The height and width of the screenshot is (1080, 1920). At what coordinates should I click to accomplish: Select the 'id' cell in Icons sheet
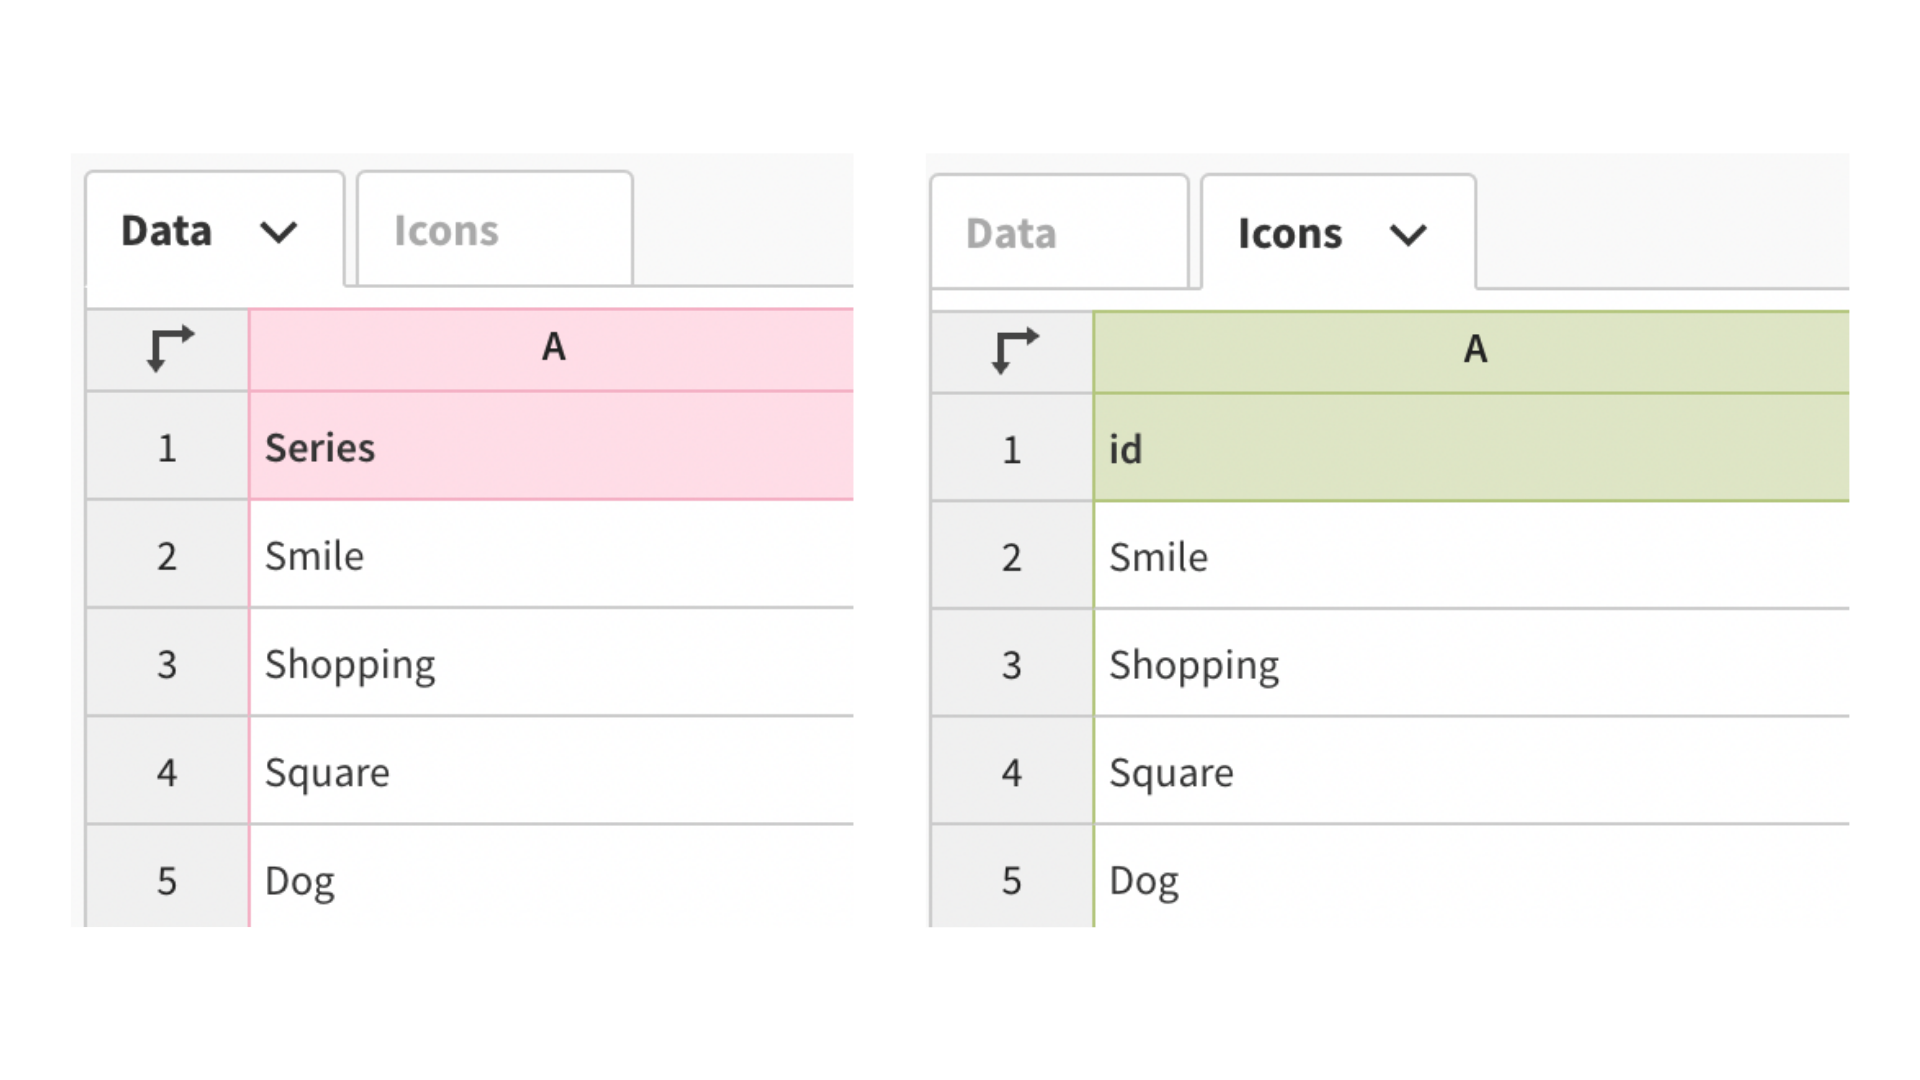pyautogui.click(x=1472, y=448)
